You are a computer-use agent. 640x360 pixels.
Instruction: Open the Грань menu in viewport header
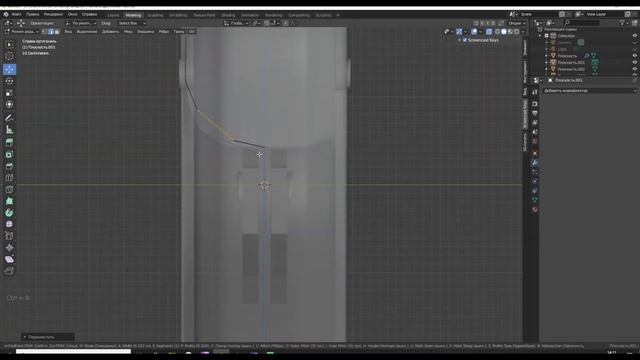(179, 31)
